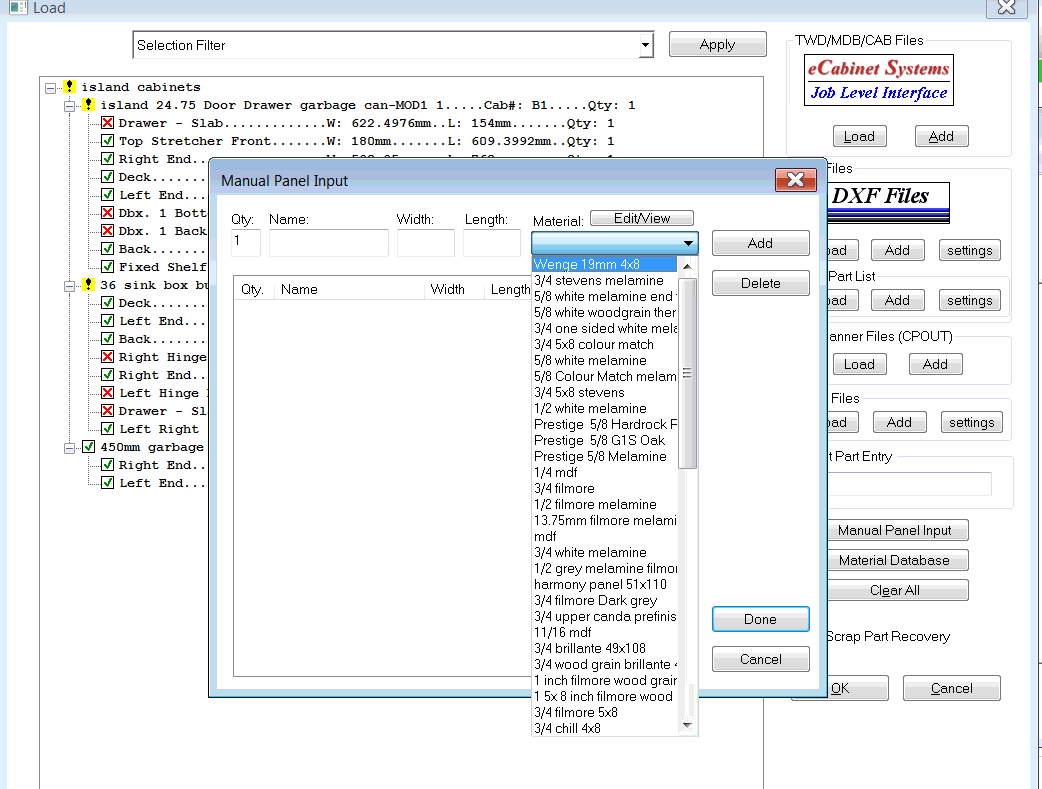Viewport: 1042px width, 789px height.
Task: Choose 3/4 brillante 49x108 from material list
Action: click(590, 648)
